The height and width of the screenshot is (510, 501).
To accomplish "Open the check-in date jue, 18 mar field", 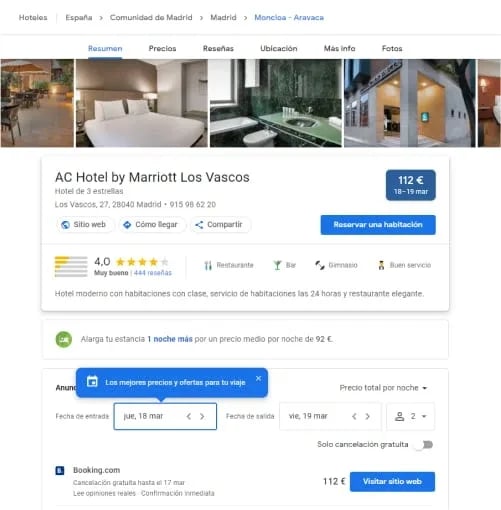I will coord(165,416).
